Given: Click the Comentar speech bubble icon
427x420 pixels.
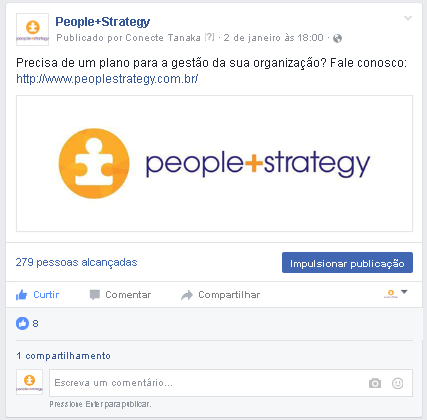Looking at the screenshot, I should (95, 295).
